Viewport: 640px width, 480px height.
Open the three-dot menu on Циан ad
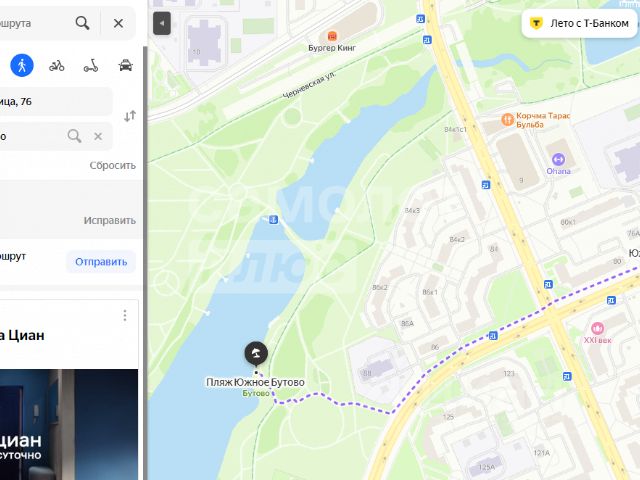tap(125, 315)
